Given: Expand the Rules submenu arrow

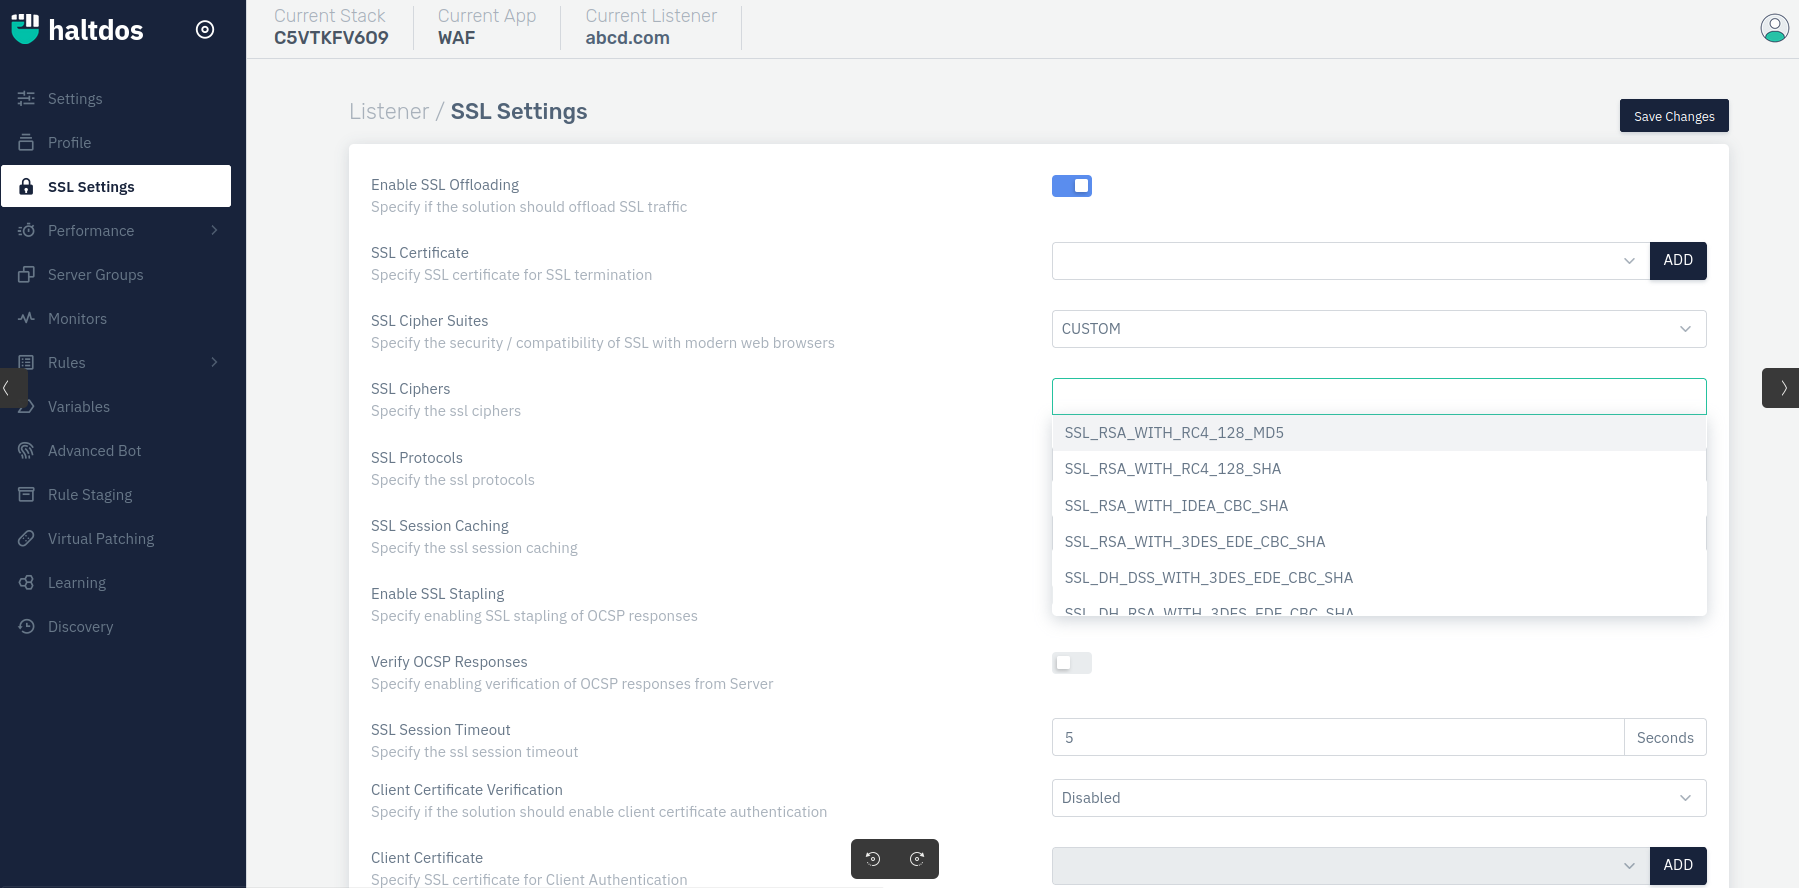Looking at the screenshot, I should click(214, 362).
